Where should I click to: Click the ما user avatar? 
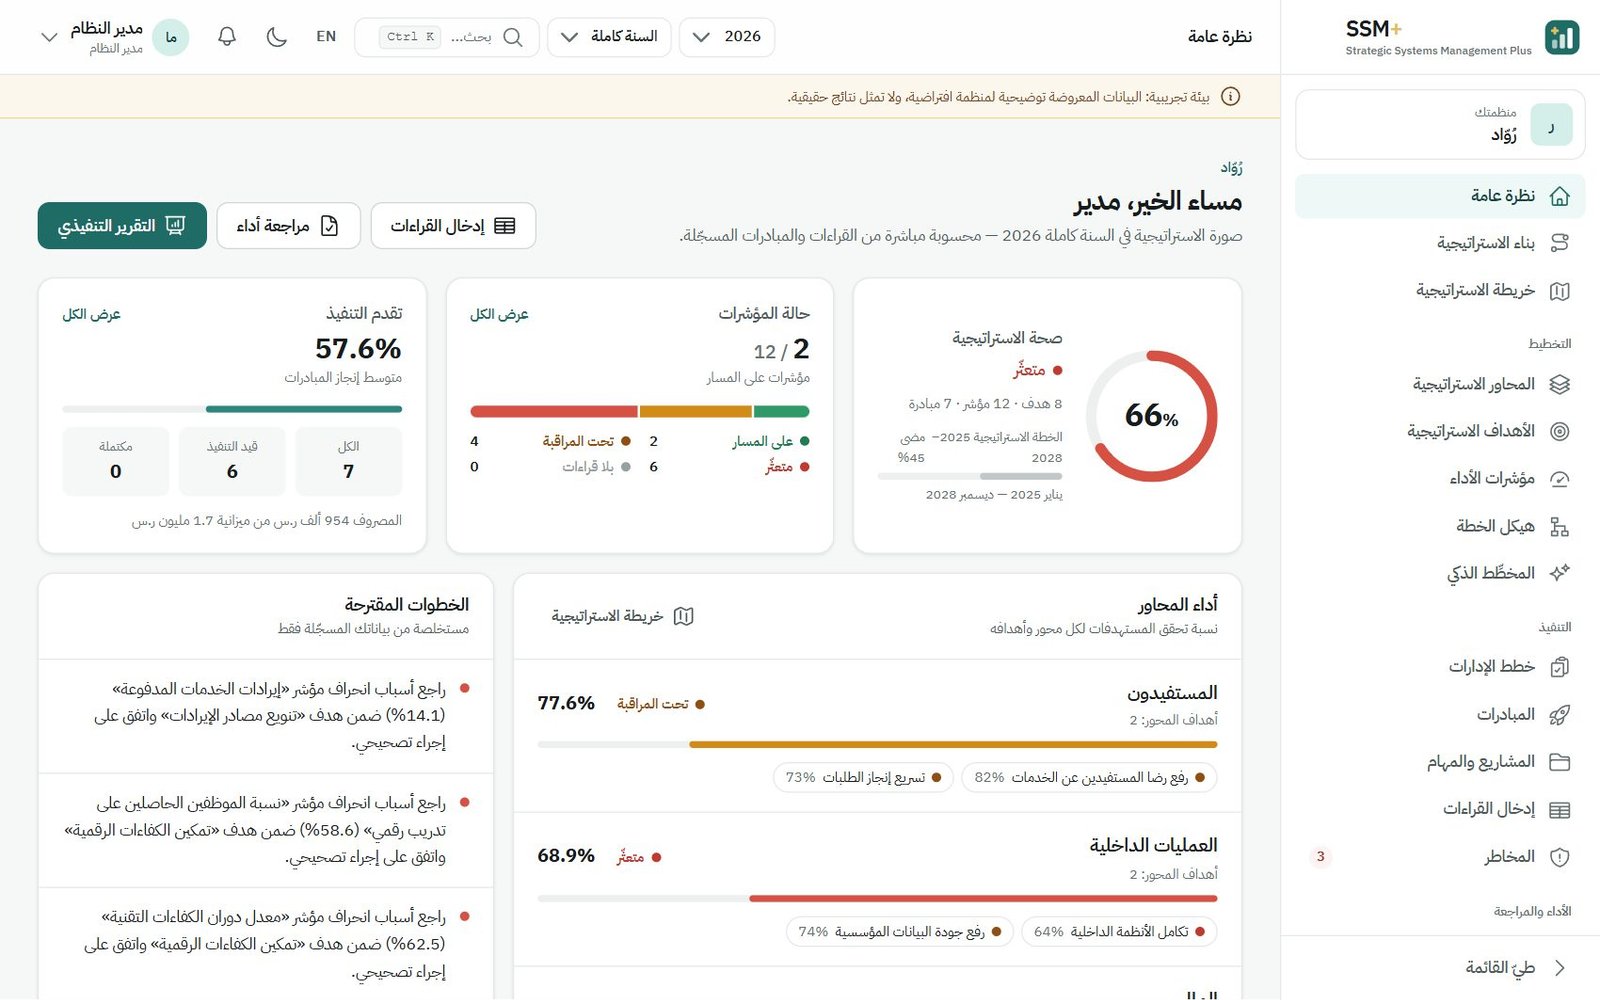171,37
